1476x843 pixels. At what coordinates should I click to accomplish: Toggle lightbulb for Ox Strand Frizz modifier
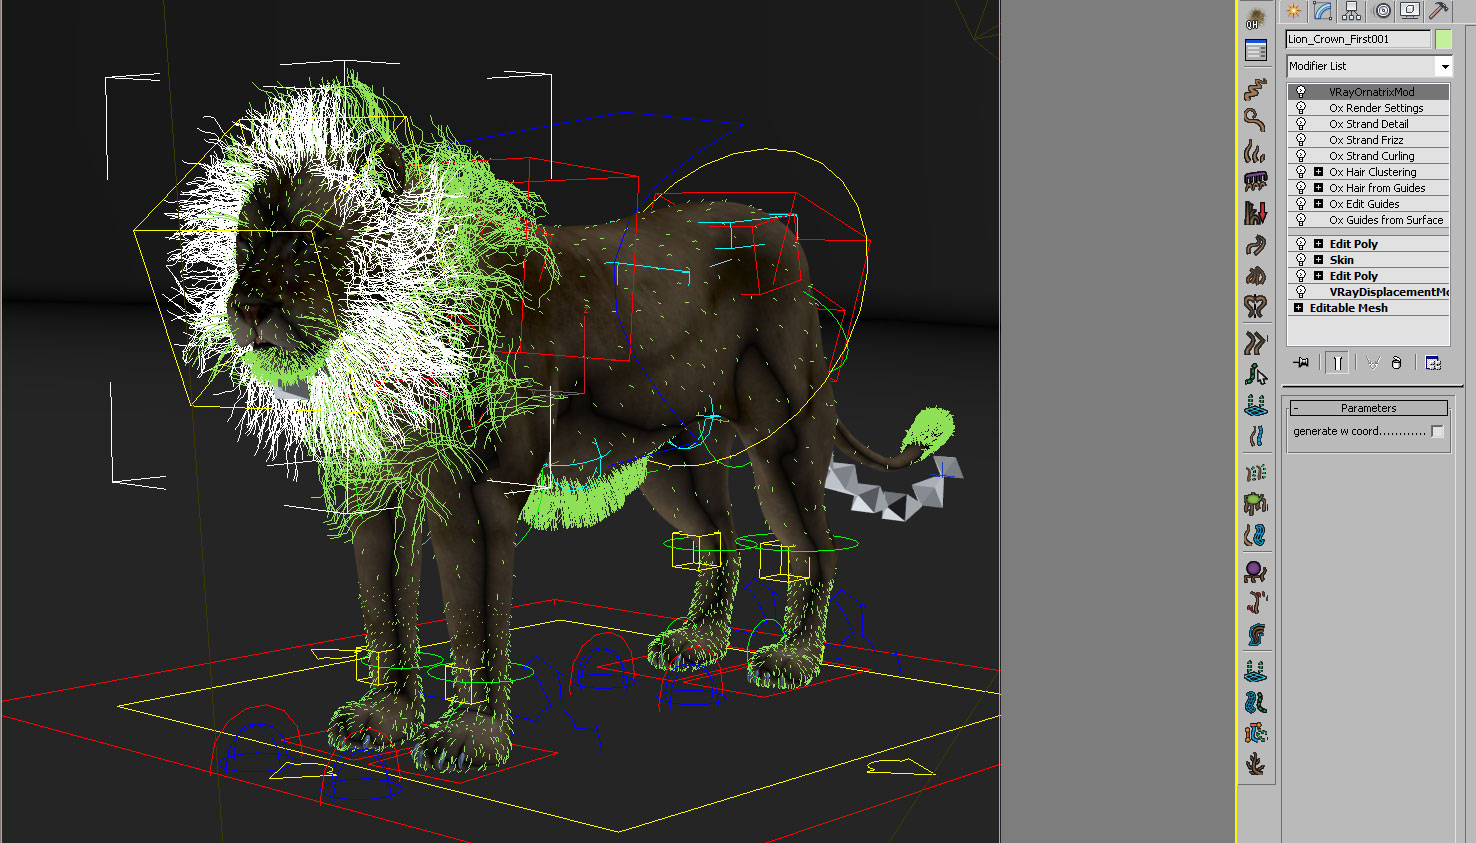[x=1301, y=140]
